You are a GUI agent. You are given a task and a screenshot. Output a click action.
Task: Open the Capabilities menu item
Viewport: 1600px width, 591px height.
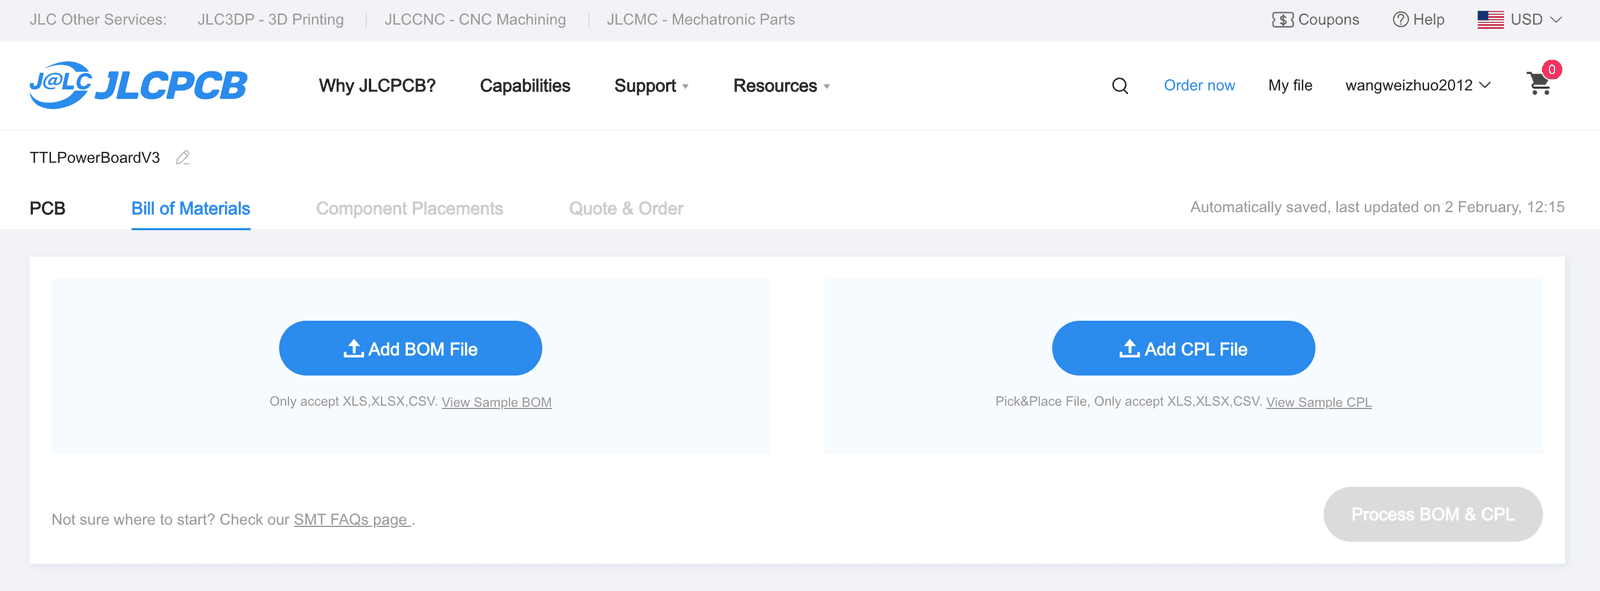coord(525,86)
